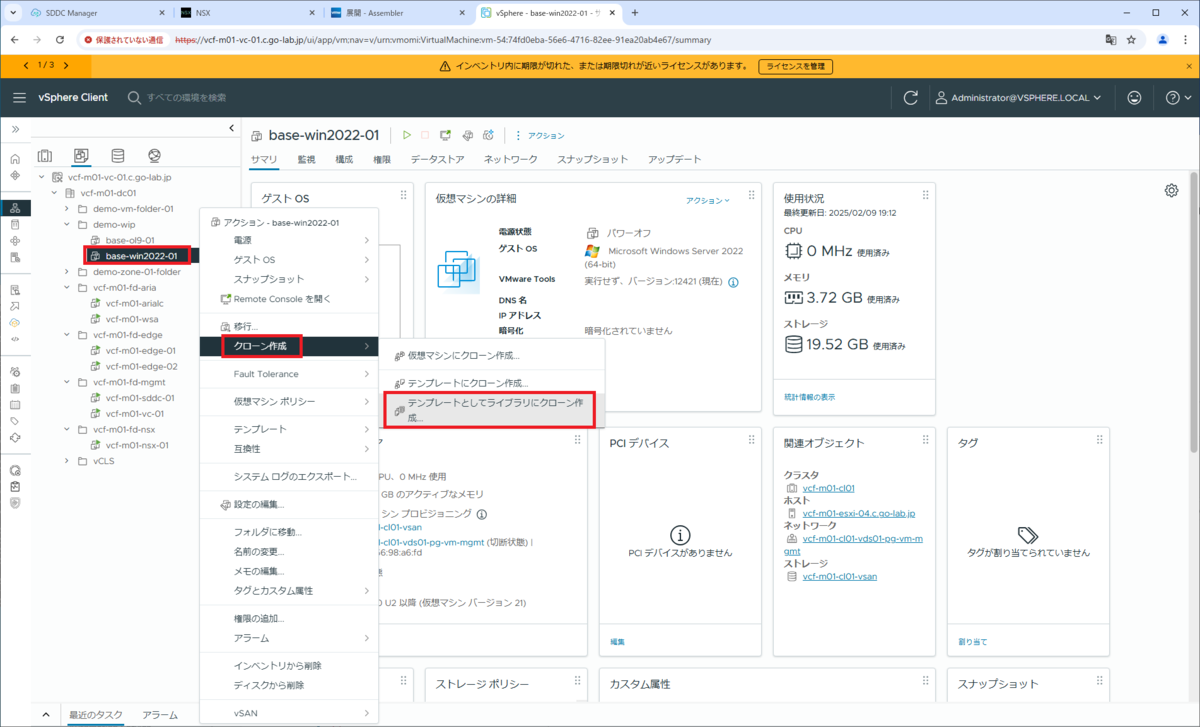Open the 監視 tab
Viewport: 1200px width, 727px height.
pyautogui.click(x=306, y=160)
